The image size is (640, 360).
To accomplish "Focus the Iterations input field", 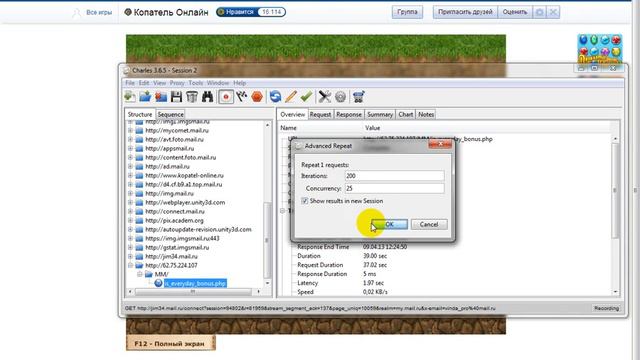I will [x=394, y=176].
